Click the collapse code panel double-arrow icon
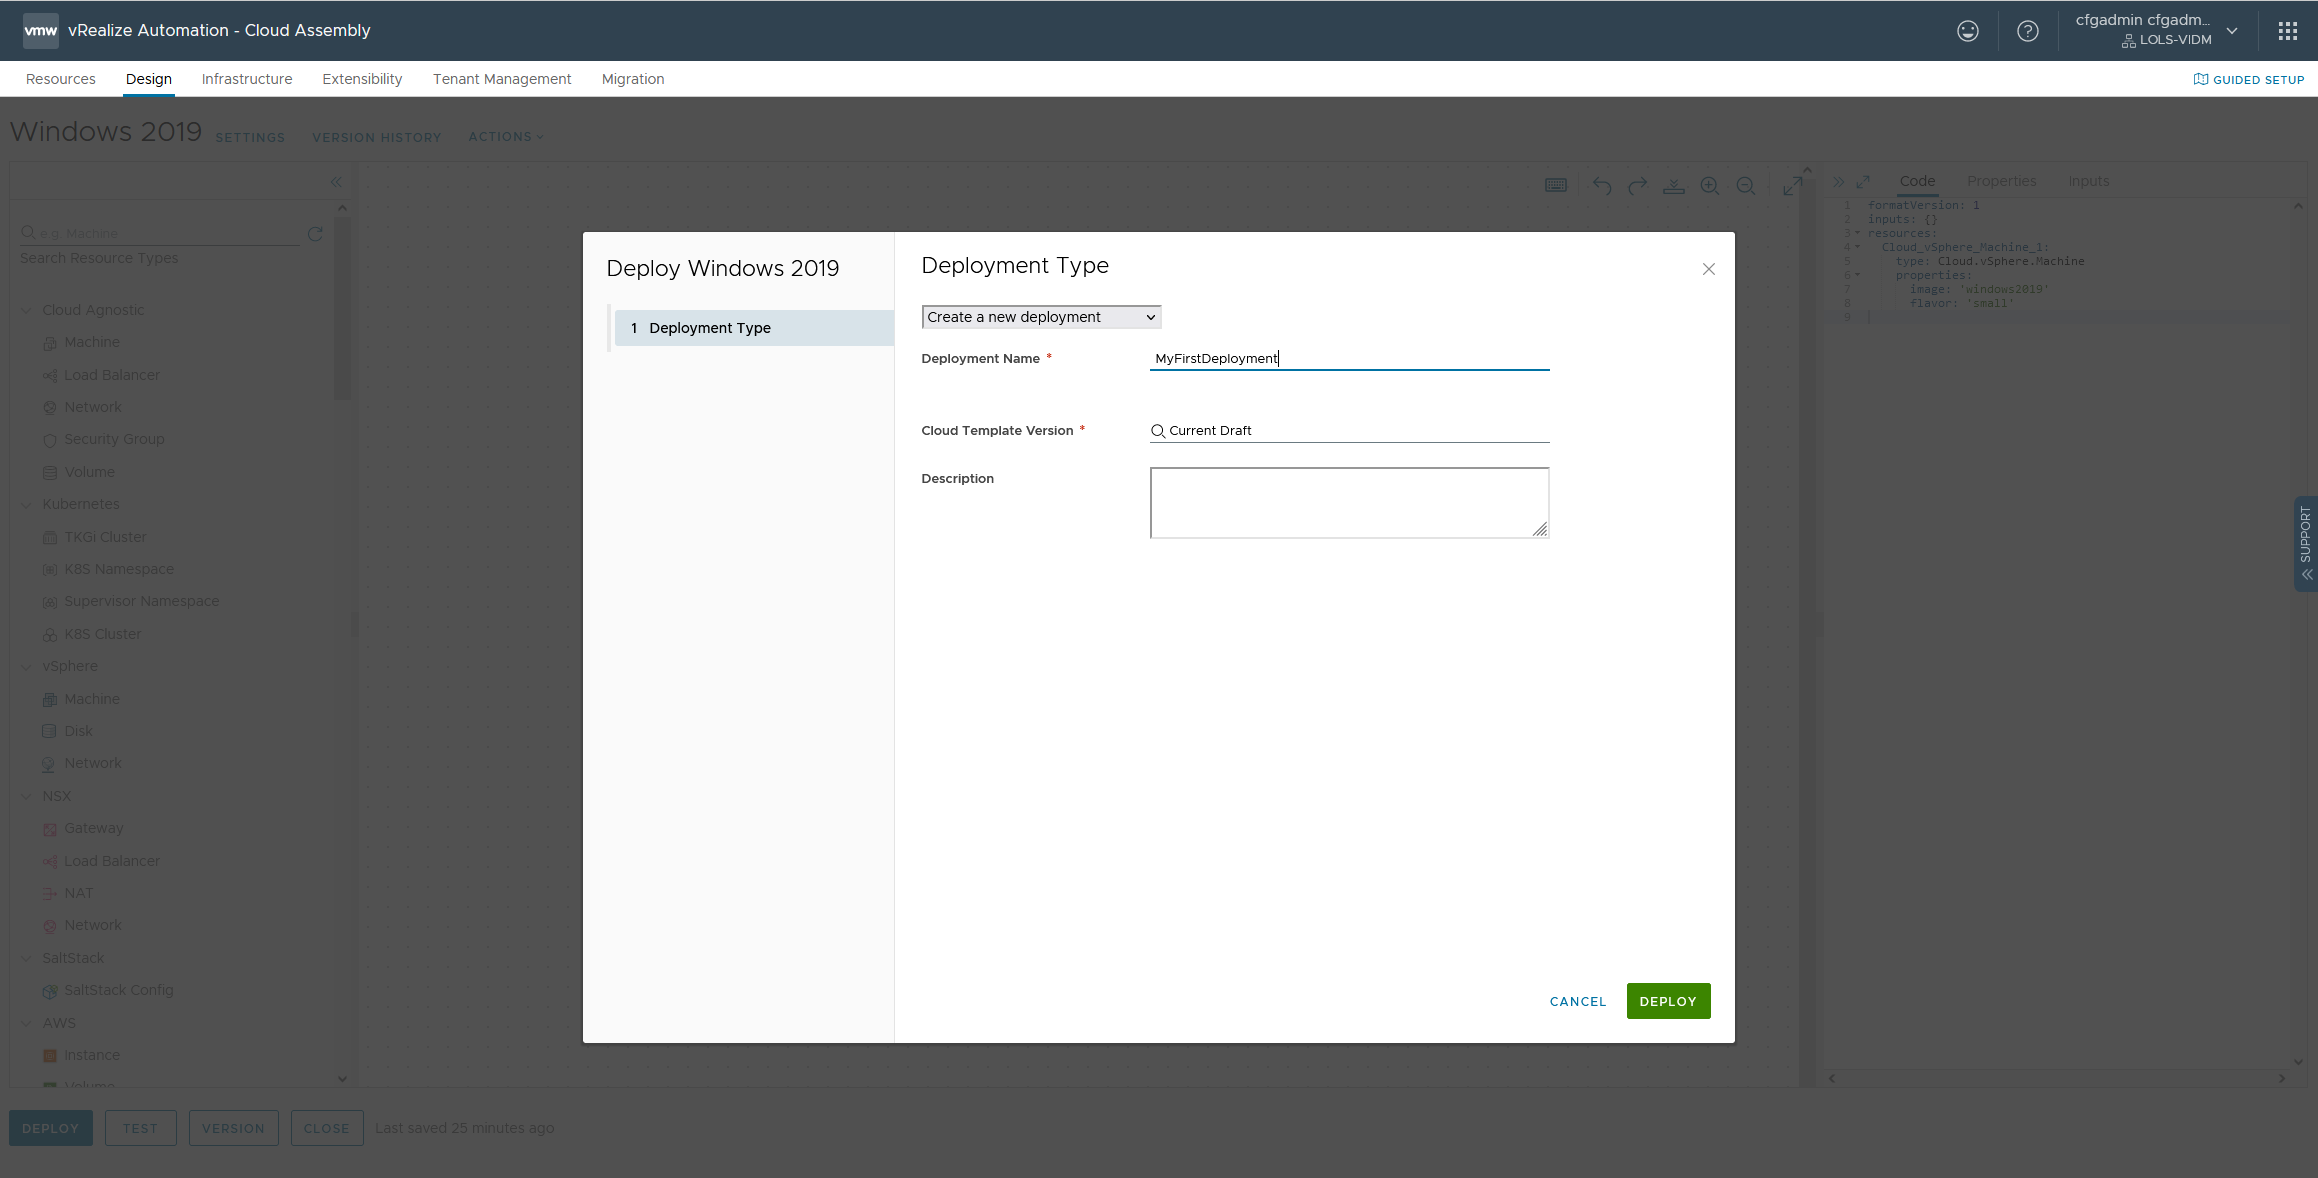Viewport: 2318px width, 1178px height. pyautogui.click(x=1838, y=182)
